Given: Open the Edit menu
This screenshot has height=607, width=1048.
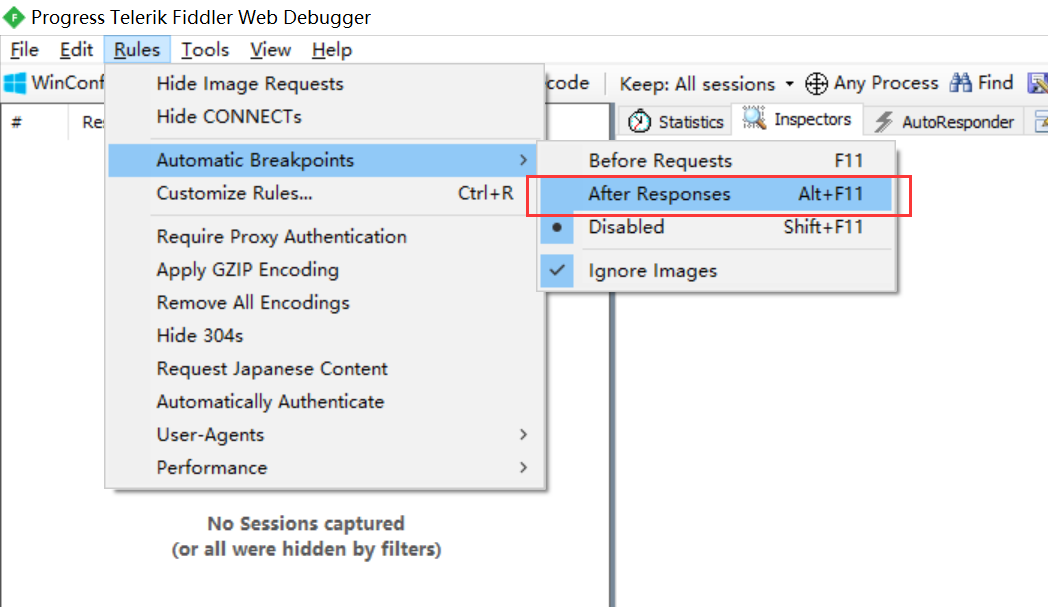Looking at the screenshot, I should 76,50.
